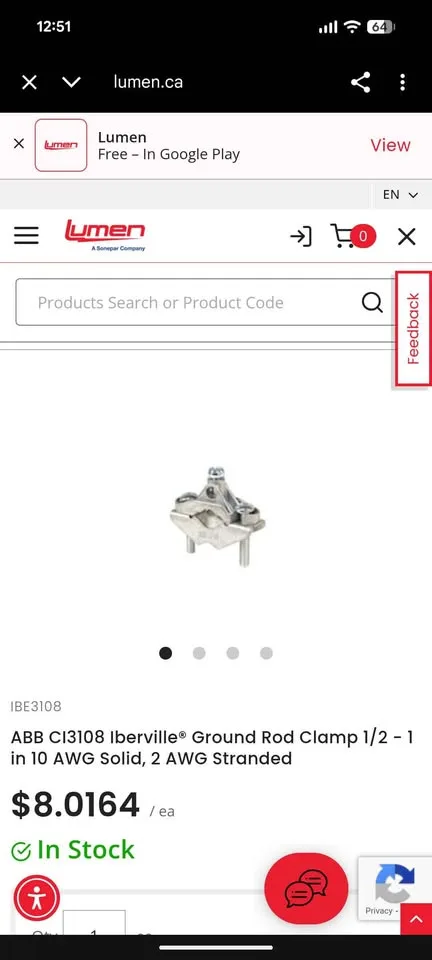Open the three-dot browser options menu
Viewport: 432px width, 960px height.
(x=402, y=82)
